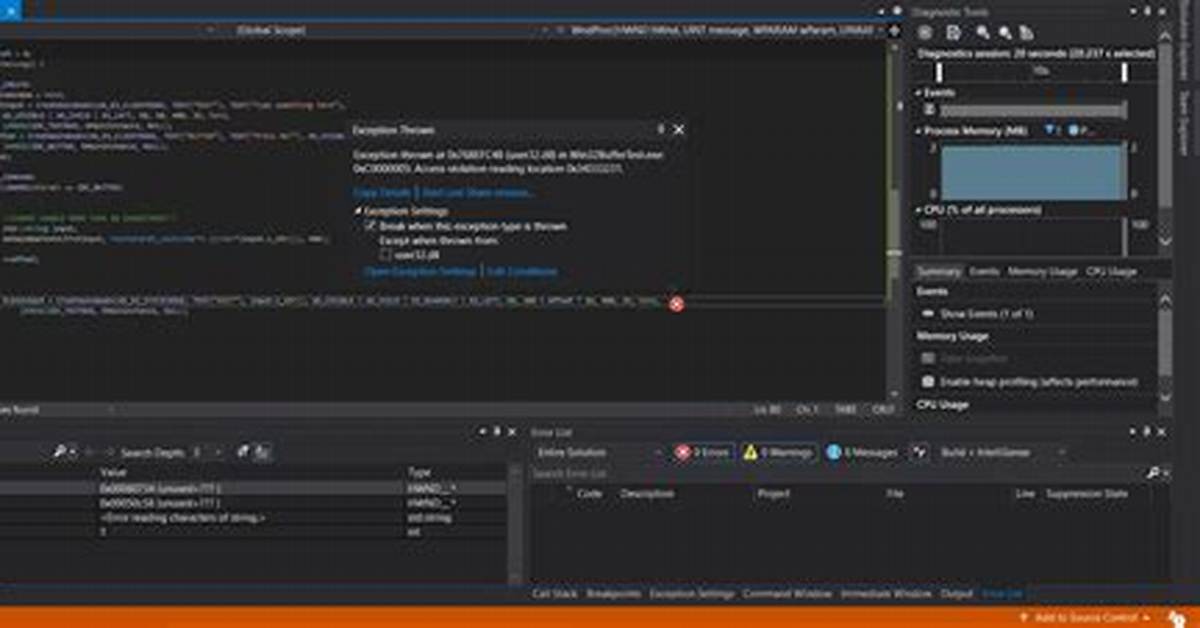Viewport: 1200px width, 628px height.
Task: Toggle the 0 Warnings filter
Action: point(779,452)
